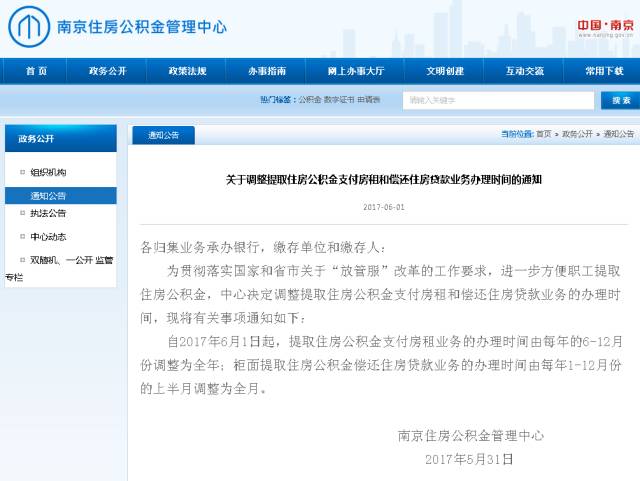Click the salutation line 各归集业务承办银行
This screenshot has height=481, width=640.
pos(262,247)
